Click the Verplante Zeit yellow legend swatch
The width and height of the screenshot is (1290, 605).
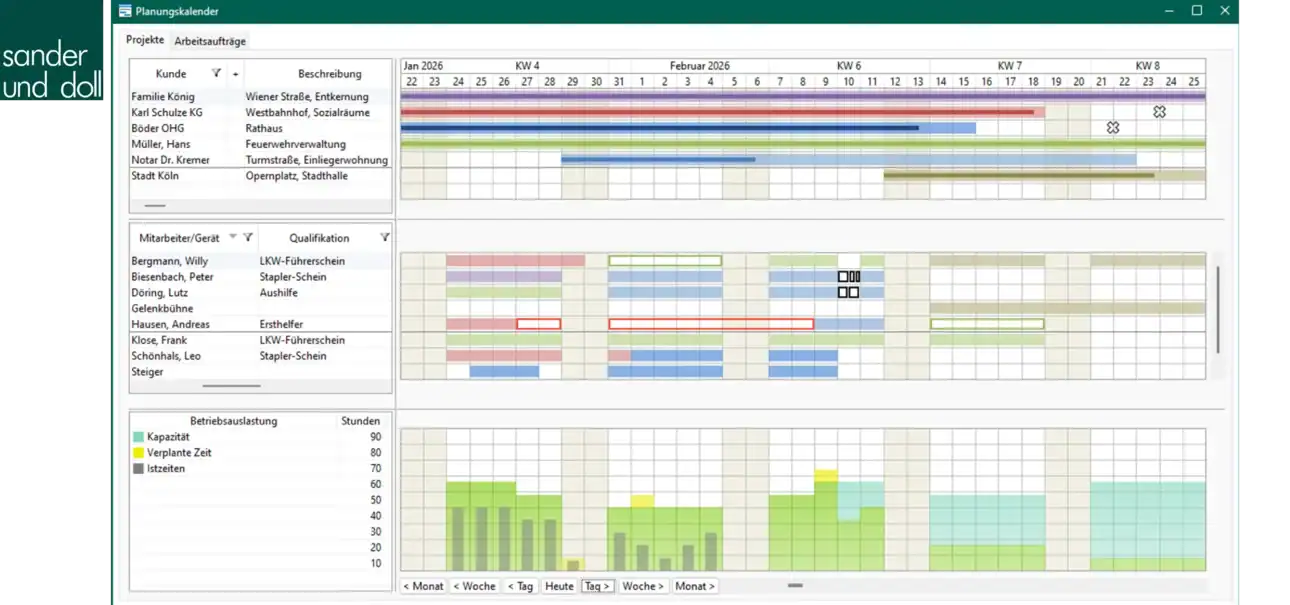[138, 453]
